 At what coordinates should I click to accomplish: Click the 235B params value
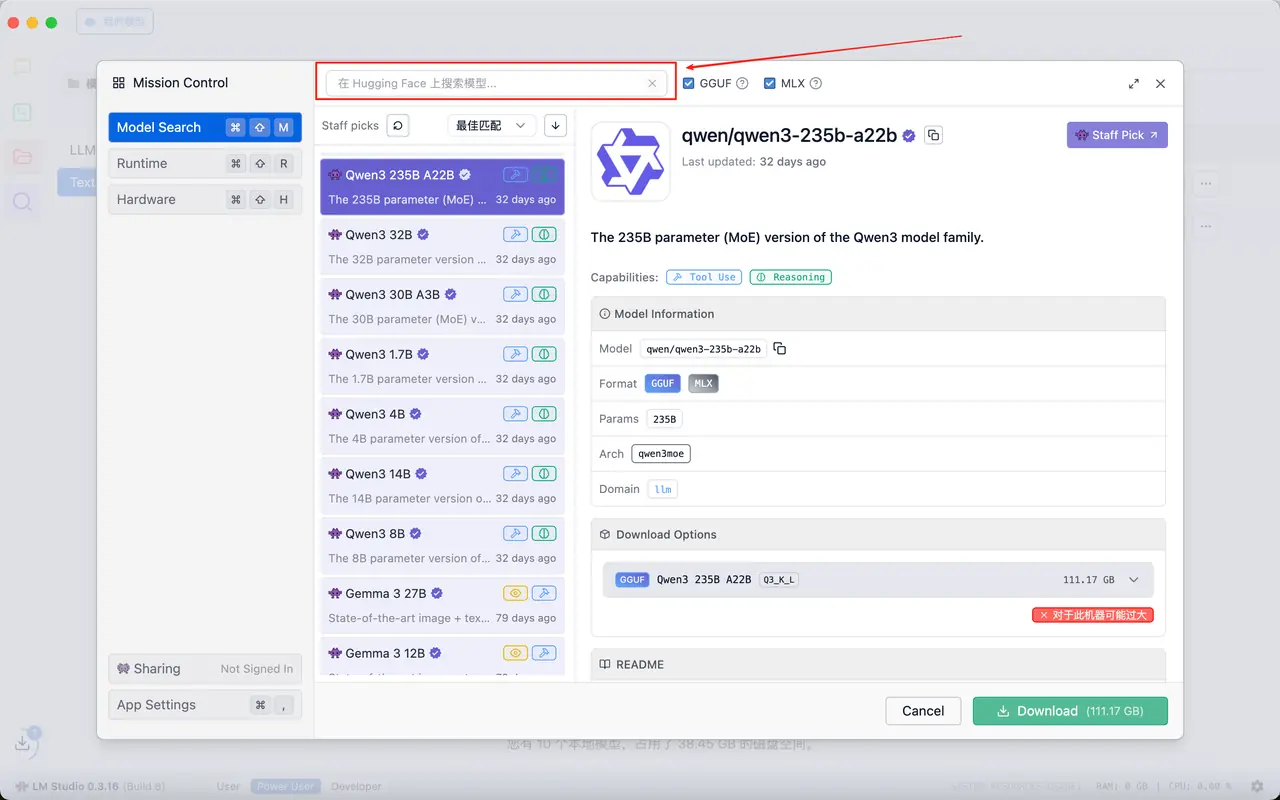click(664, 419)
